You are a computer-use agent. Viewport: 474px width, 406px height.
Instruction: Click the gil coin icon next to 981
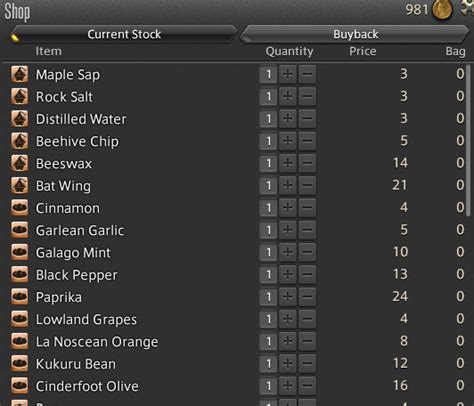pyautogui.click(x=442, y=9)
